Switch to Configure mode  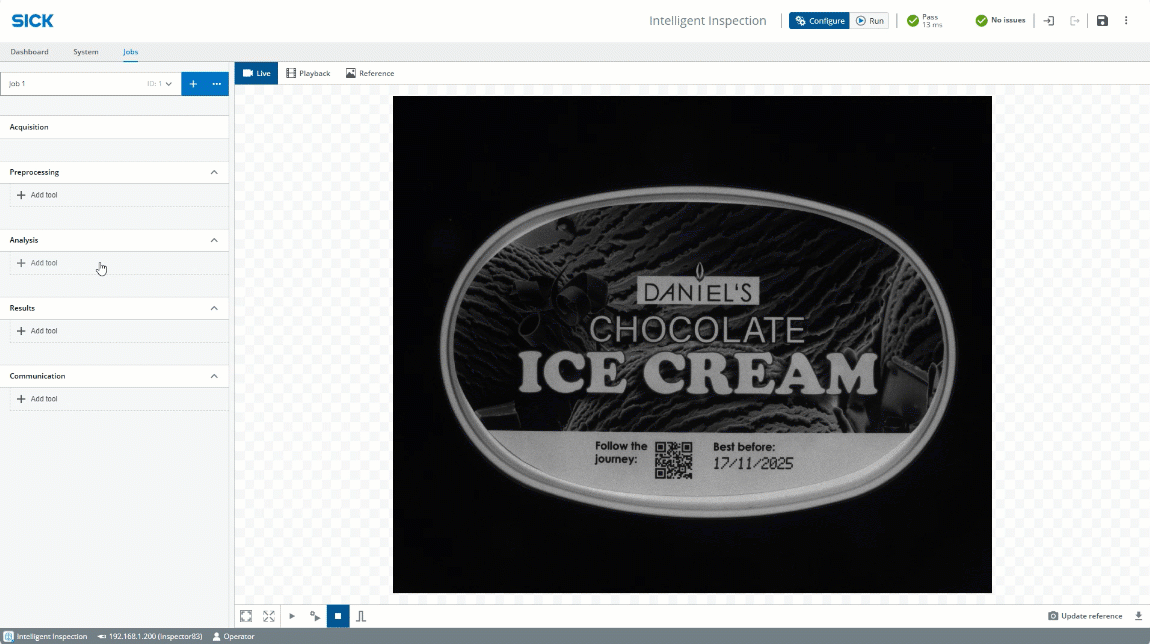pos(819,21)
